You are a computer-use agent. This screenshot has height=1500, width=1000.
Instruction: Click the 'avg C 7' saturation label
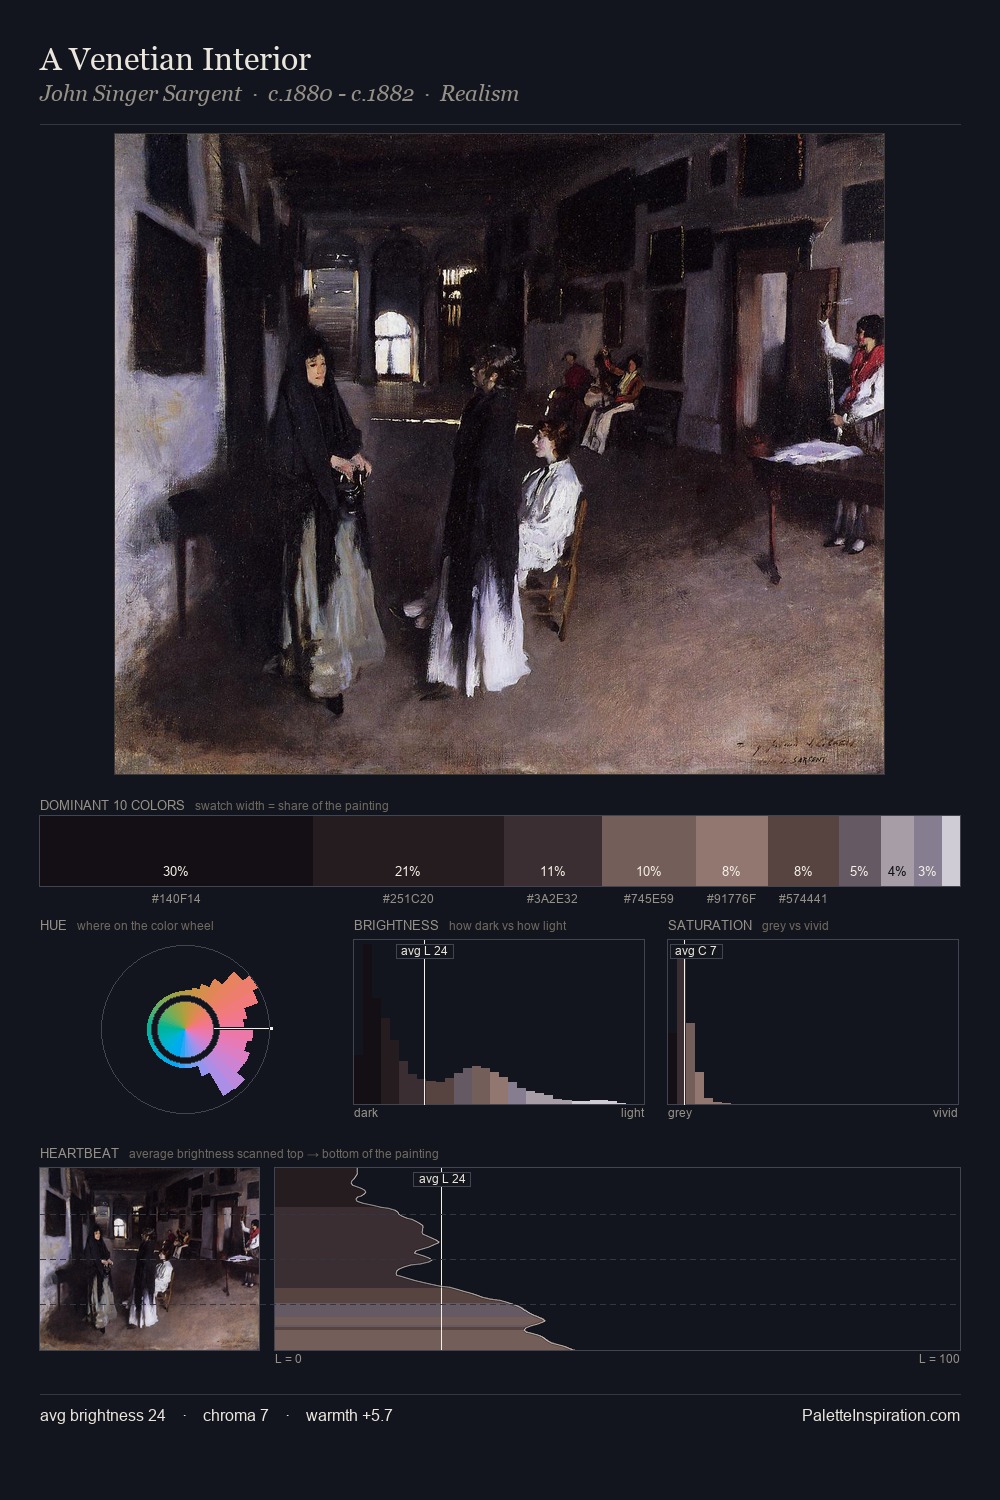point(695,951)
